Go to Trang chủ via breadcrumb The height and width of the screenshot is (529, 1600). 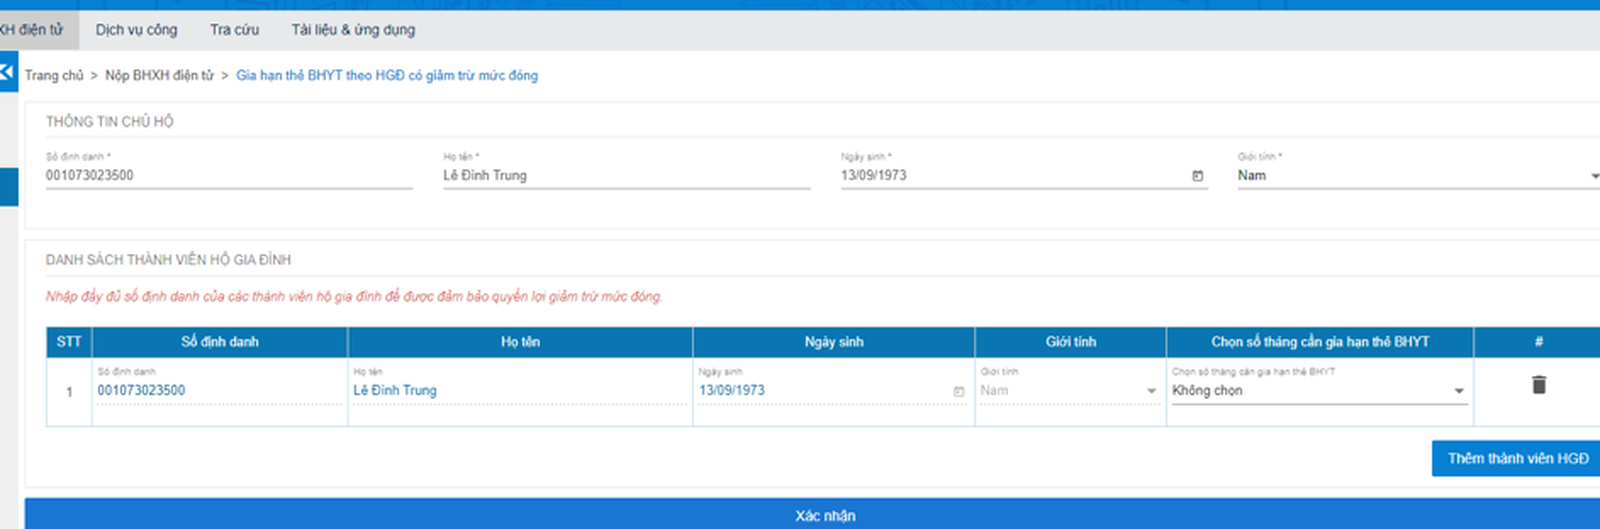(x=54, y=76)
